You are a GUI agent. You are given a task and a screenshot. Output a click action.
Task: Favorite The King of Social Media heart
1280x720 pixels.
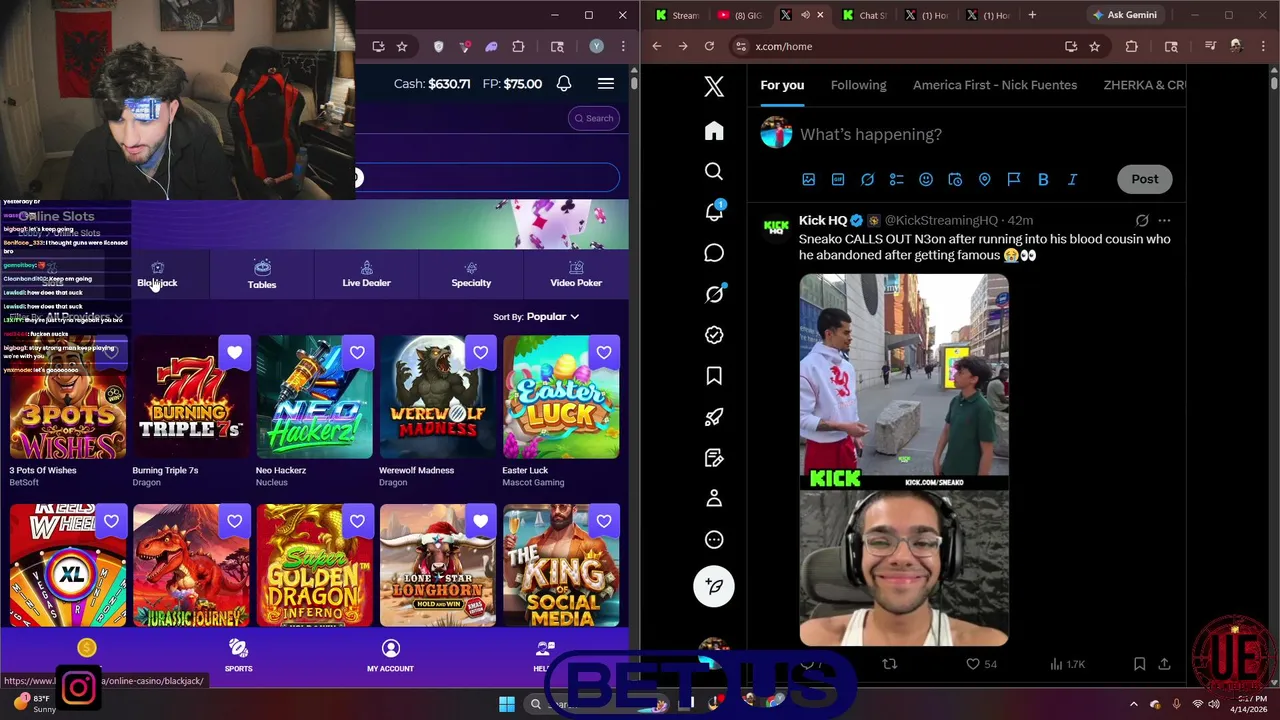tap(604, 521)
